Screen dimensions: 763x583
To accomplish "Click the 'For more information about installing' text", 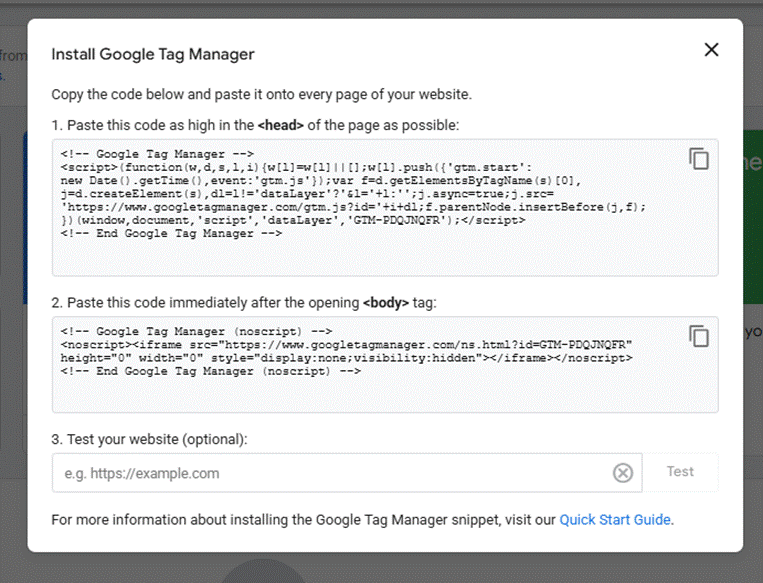I will click(x=363, y=520).
